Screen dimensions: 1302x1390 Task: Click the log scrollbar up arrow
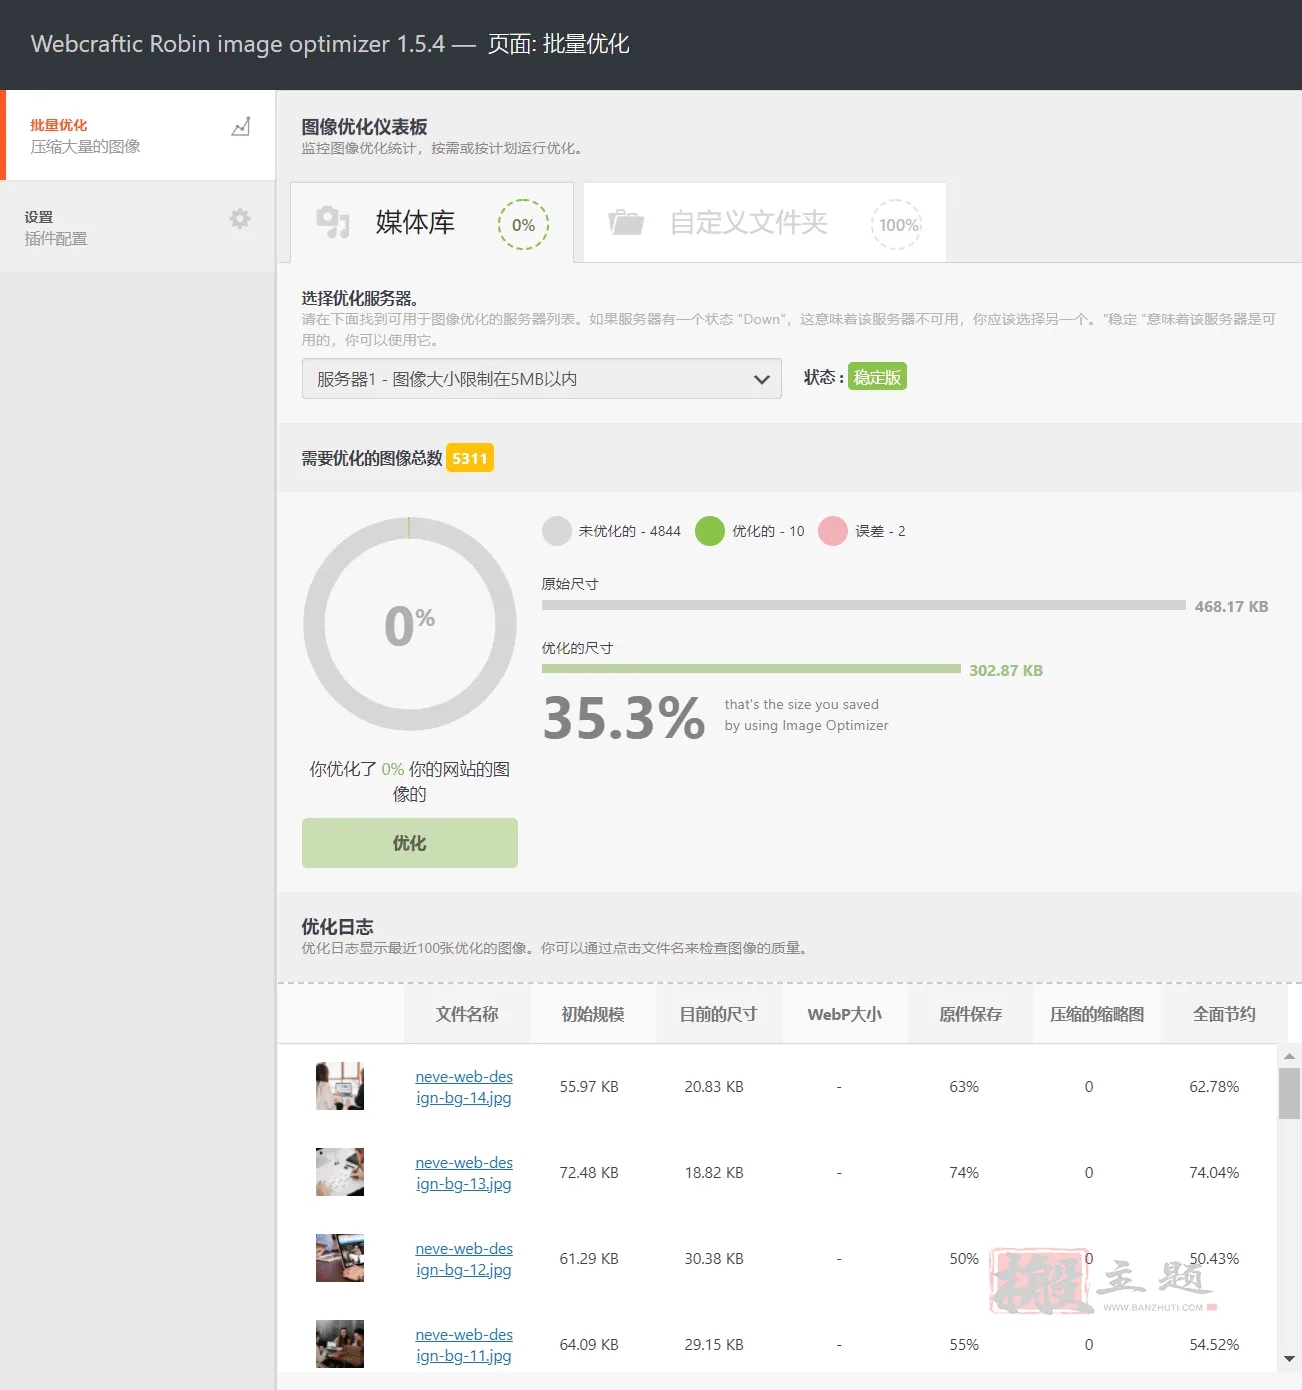coord(1289,1056)
